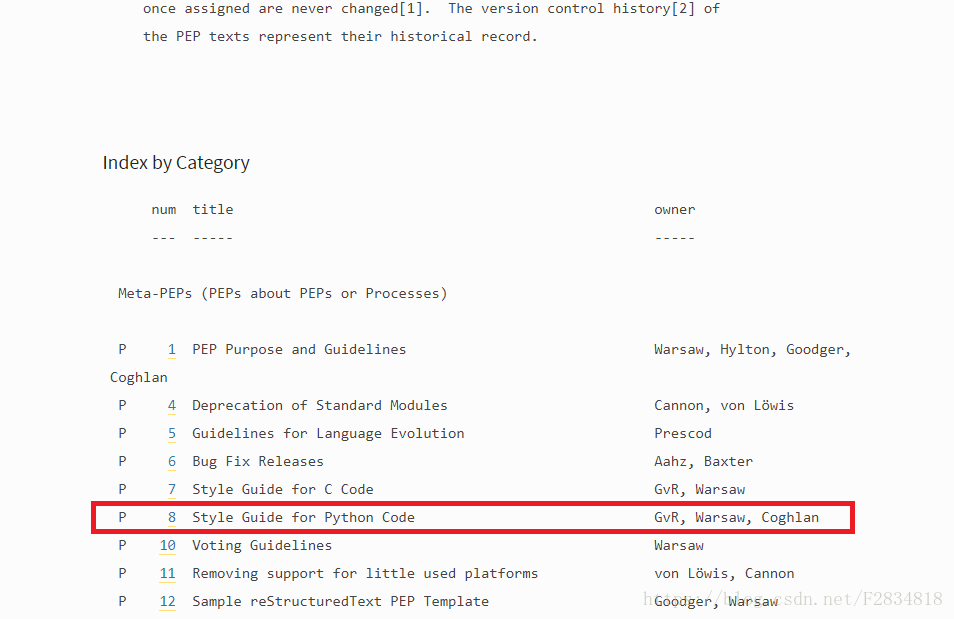Click title 'Style Guide for C Code'
Viewport: 954px width, 619px height.
point(282,489)
